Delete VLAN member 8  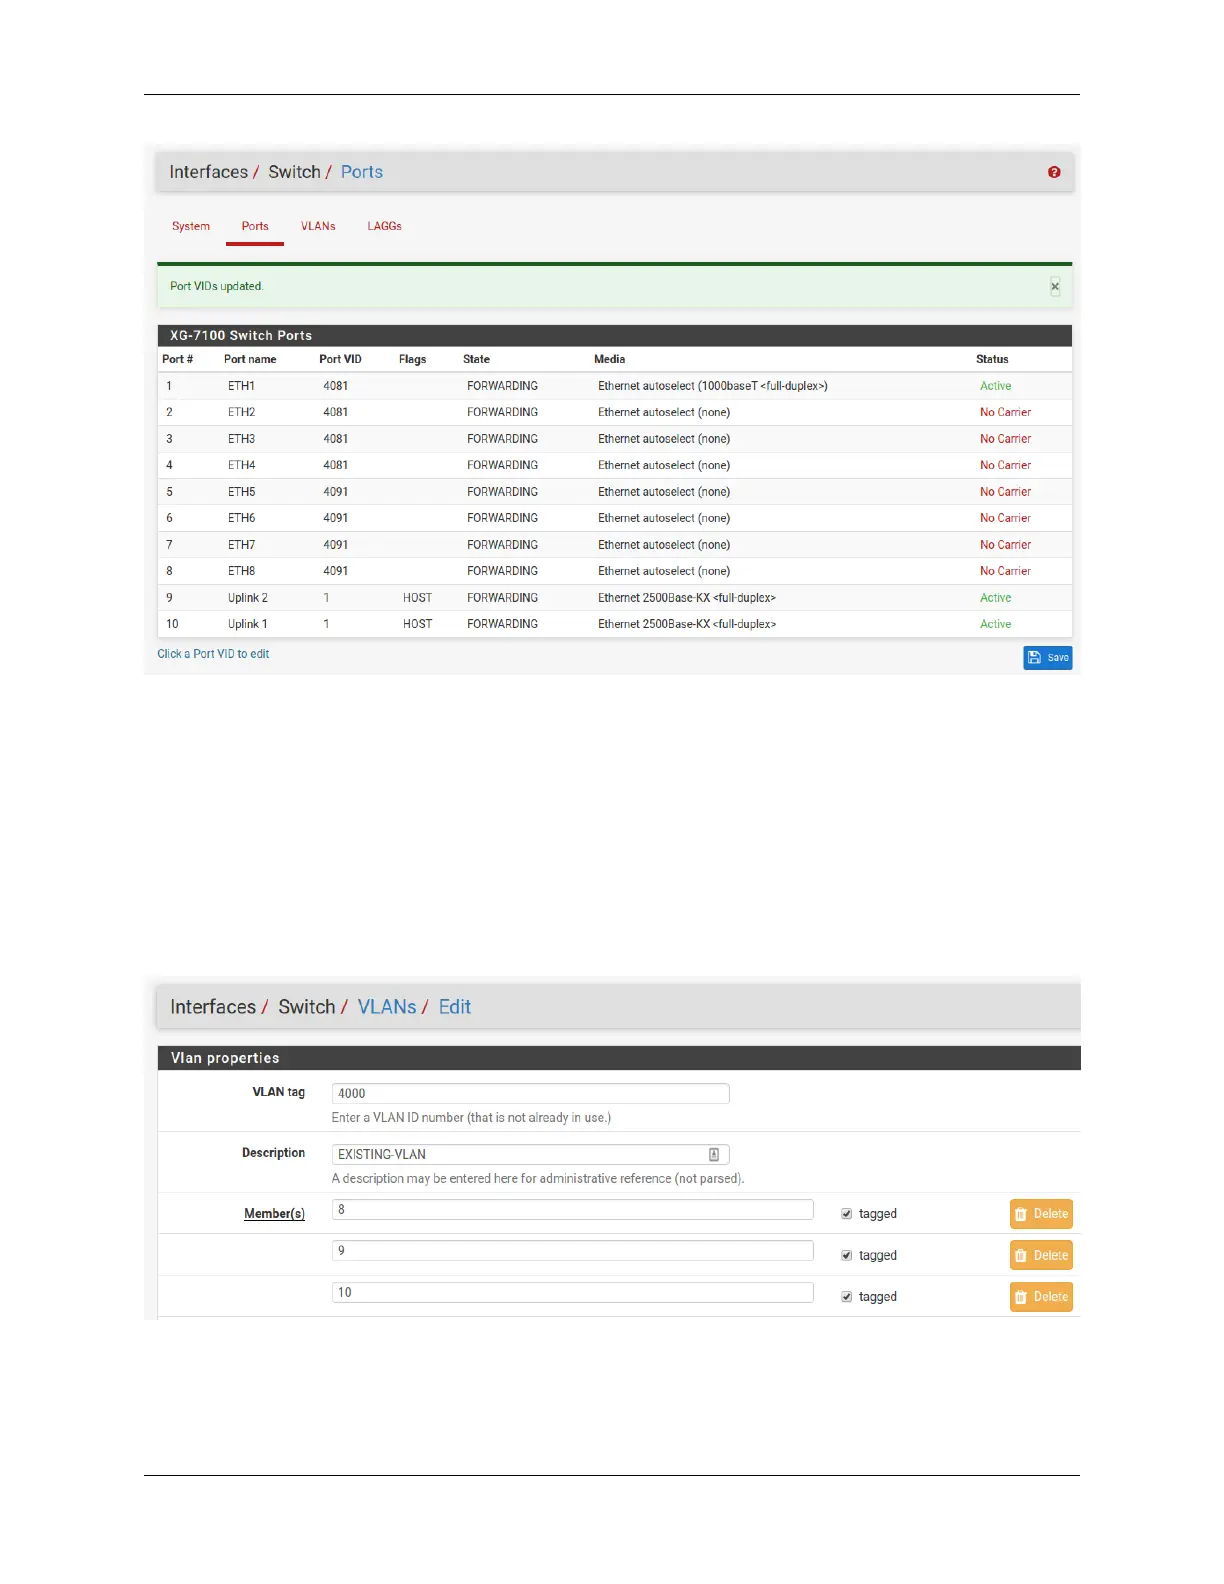tap(1041, 1214)
